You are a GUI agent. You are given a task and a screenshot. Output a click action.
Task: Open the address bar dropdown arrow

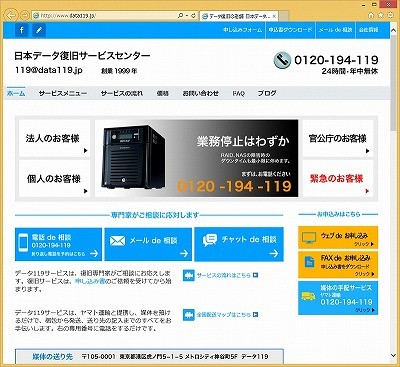[x=187, y=15]
